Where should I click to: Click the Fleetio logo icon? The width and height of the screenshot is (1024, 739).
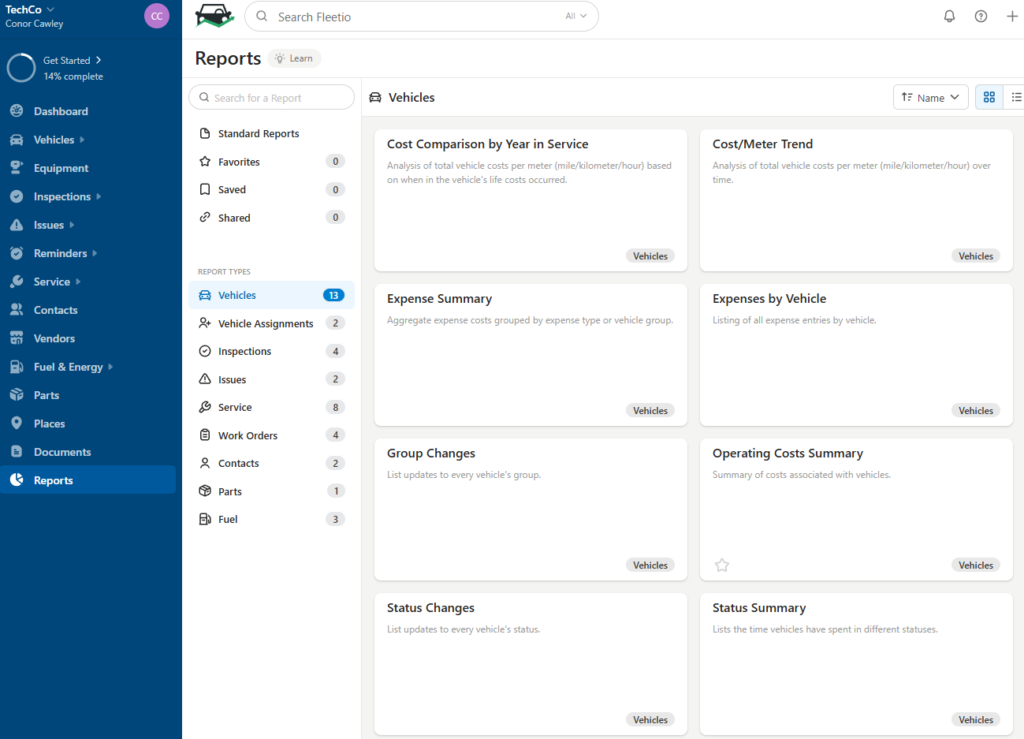(214, 16)
